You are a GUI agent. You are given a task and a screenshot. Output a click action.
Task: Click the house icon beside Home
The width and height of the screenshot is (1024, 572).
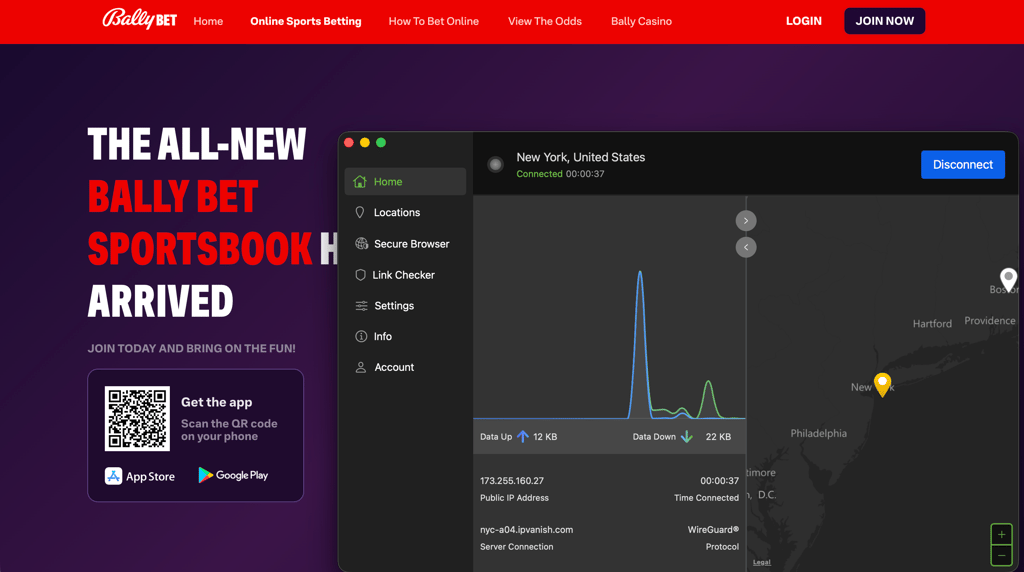[x=360, y=182]
